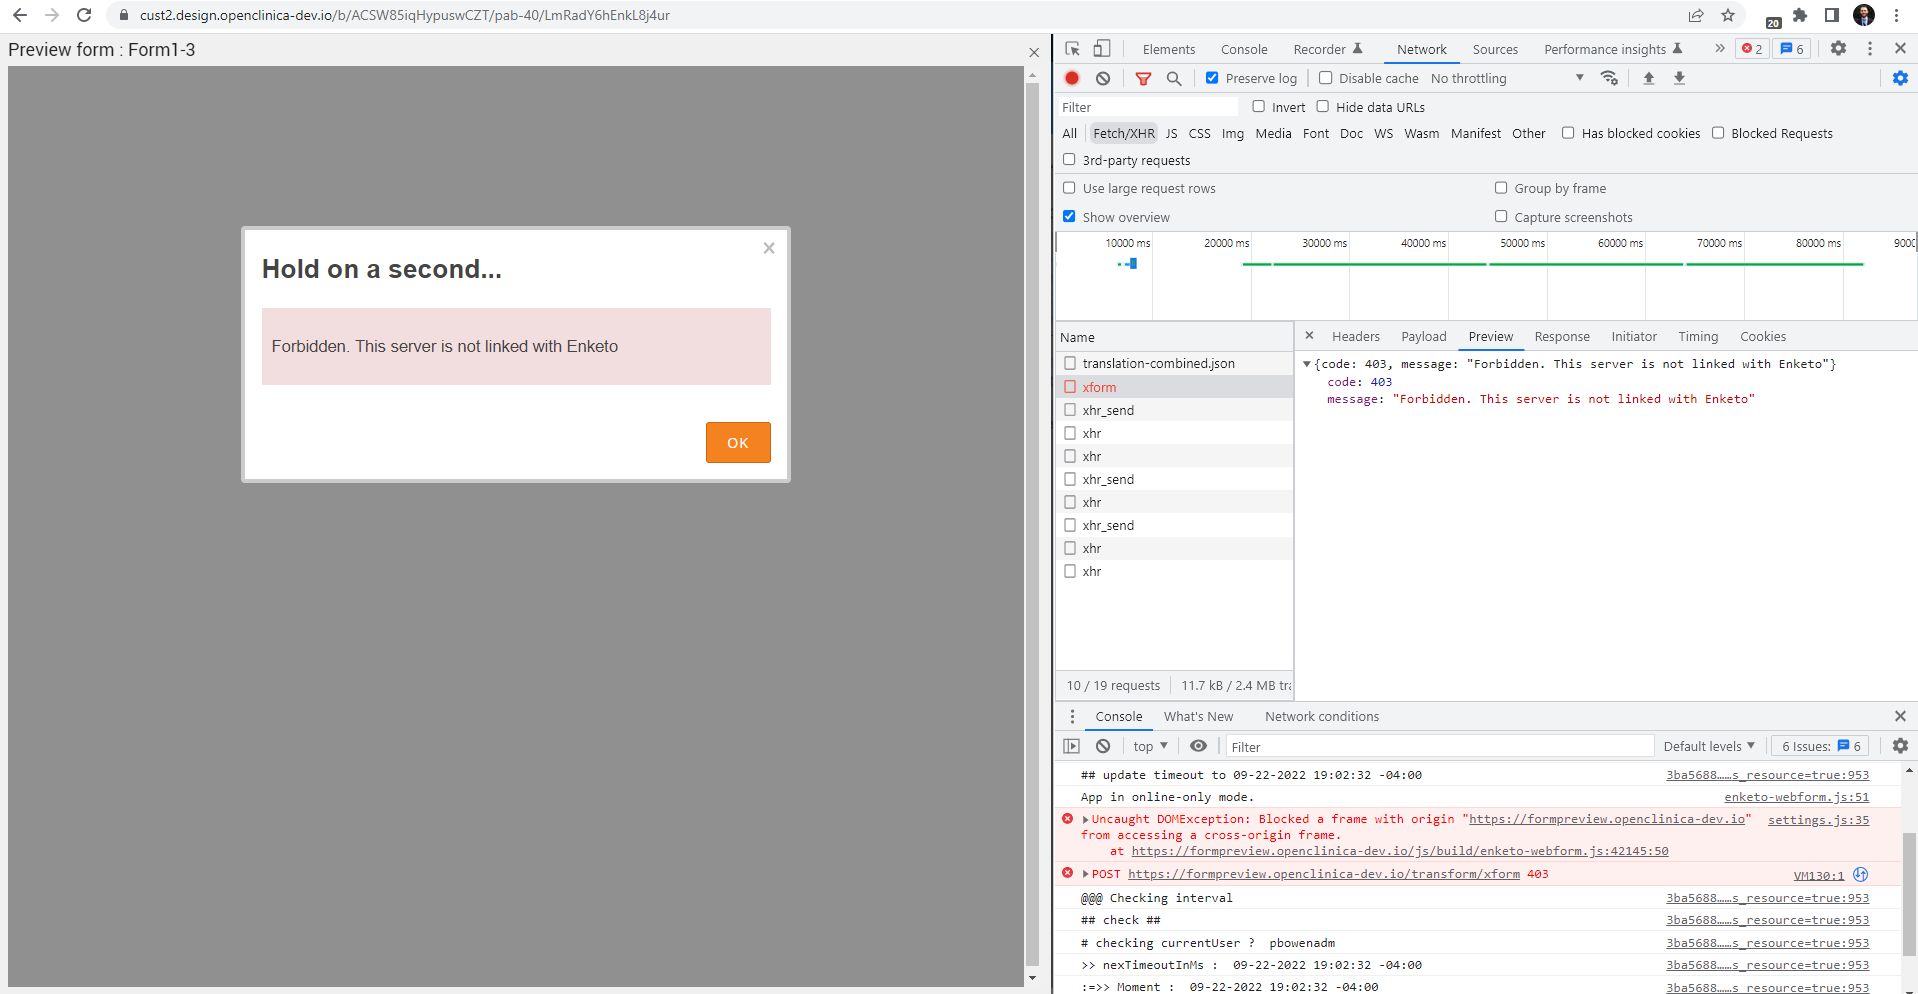Enable Capture screenshots

click(1501, 216)
